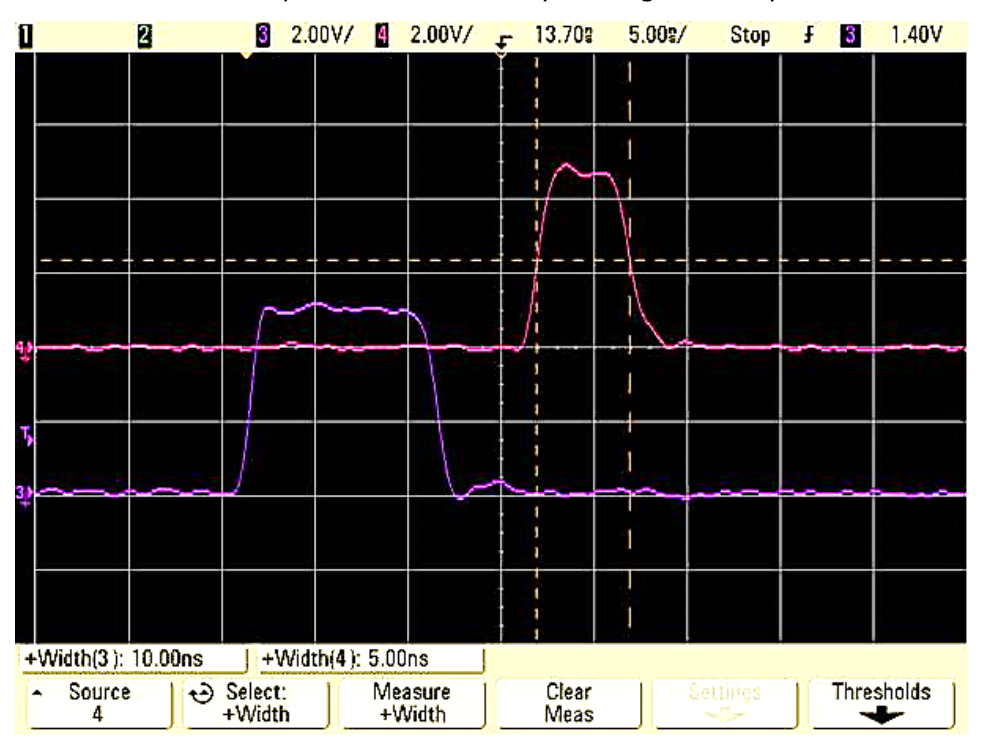The width and height of the screenshot is (990, 750).
Task: Click the trigger level T marker
Action: (26, 435)
